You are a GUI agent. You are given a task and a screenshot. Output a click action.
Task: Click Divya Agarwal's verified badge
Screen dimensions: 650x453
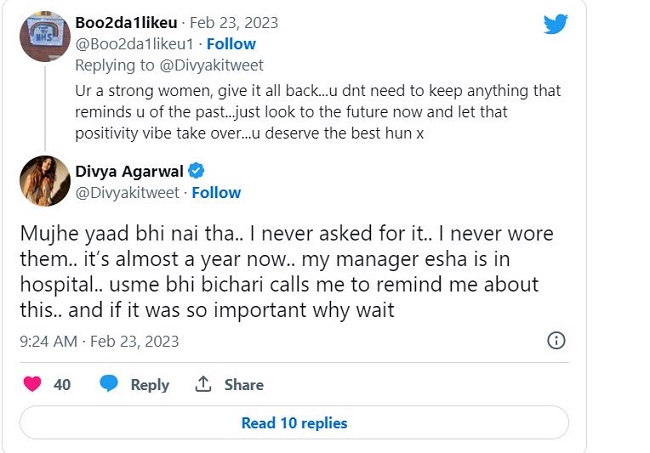(x=197, y=170)
